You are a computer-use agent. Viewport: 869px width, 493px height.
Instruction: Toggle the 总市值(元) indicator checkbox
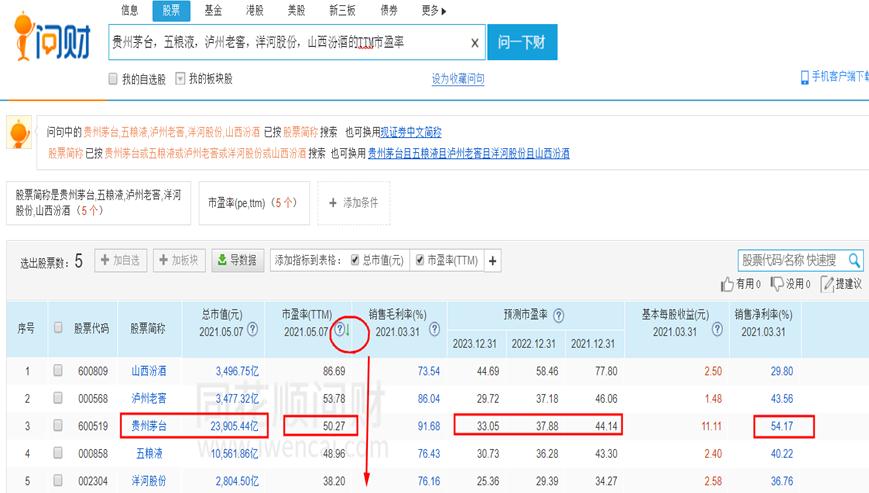point(355,260)
